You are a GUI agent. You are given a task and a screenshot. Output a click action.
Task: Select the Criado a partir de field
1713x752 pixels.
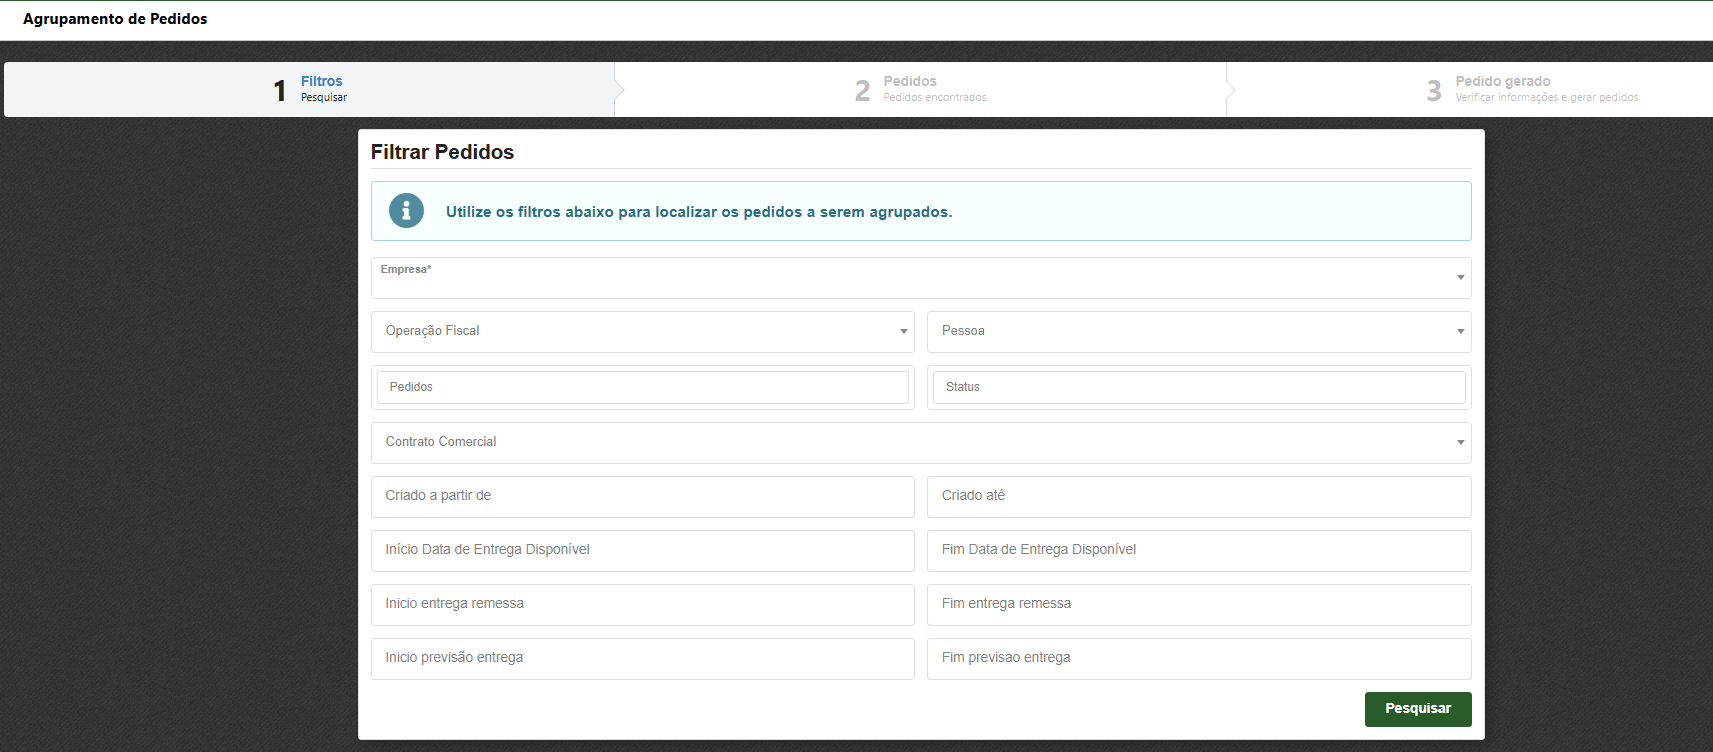tap(642, 497)
